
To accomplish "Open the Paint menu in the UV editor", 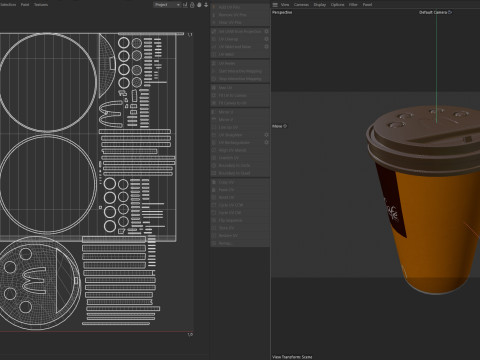I will coord(25,5).
